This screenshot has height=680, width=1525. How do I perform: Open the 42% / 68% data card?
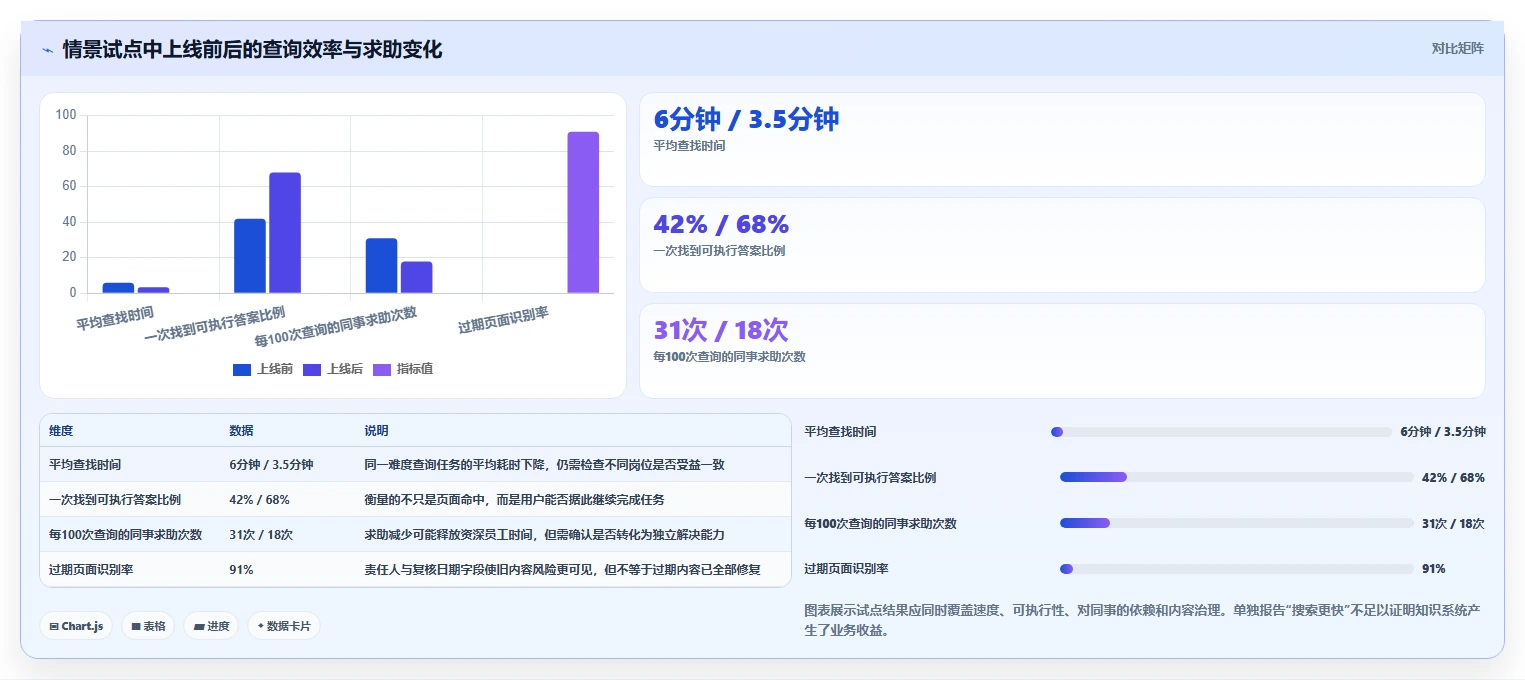(x=1062, y=245)
